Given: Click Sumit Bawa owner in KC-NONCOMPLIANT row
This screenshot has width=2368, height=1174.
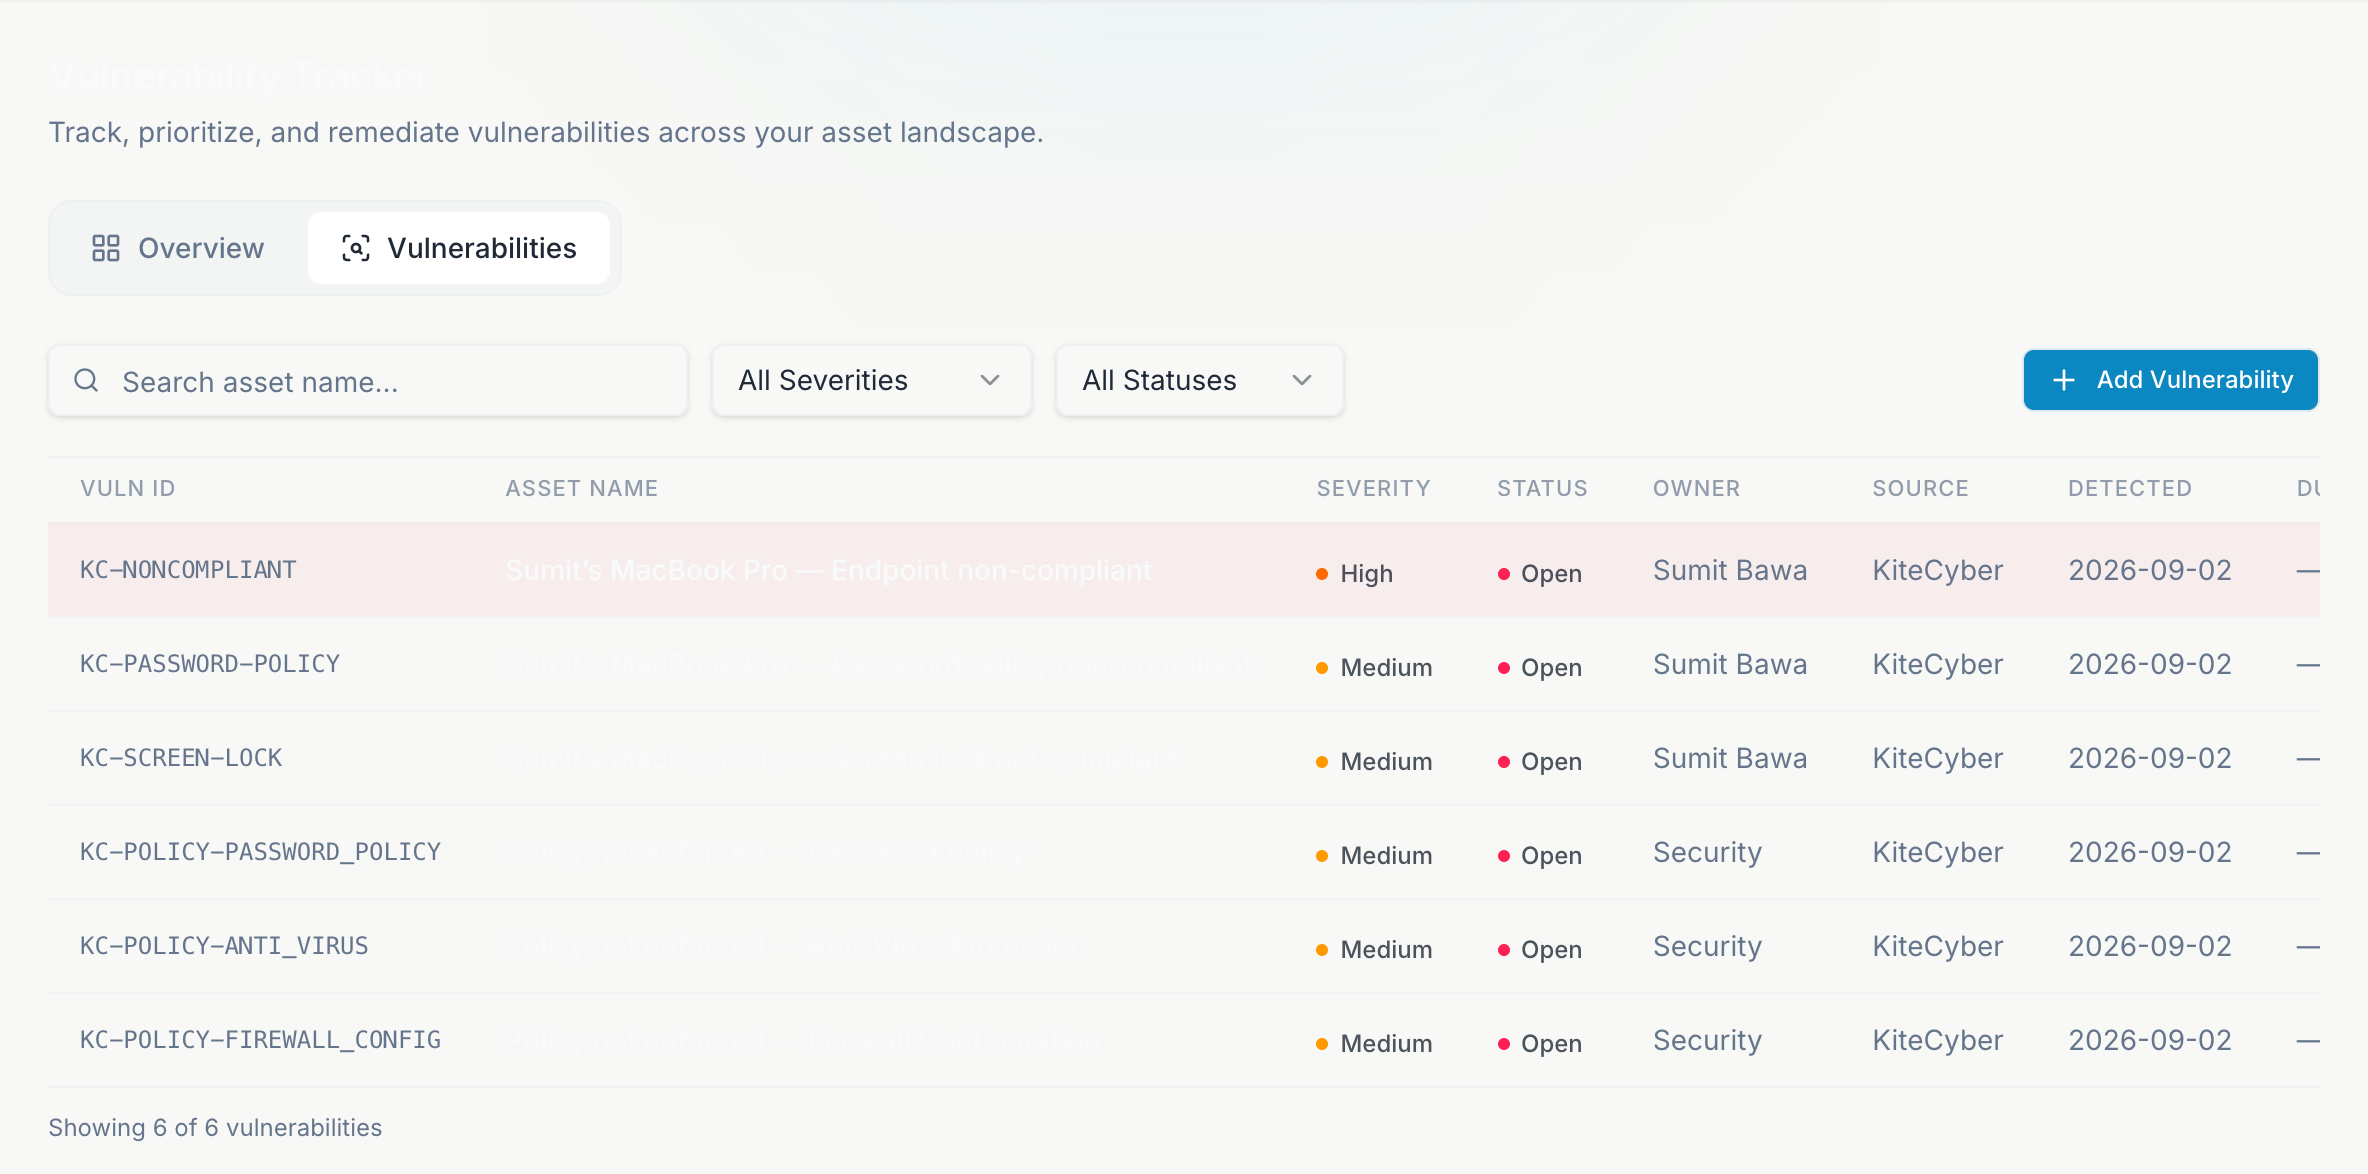Looking at the screenshot, I should 1730,570.
